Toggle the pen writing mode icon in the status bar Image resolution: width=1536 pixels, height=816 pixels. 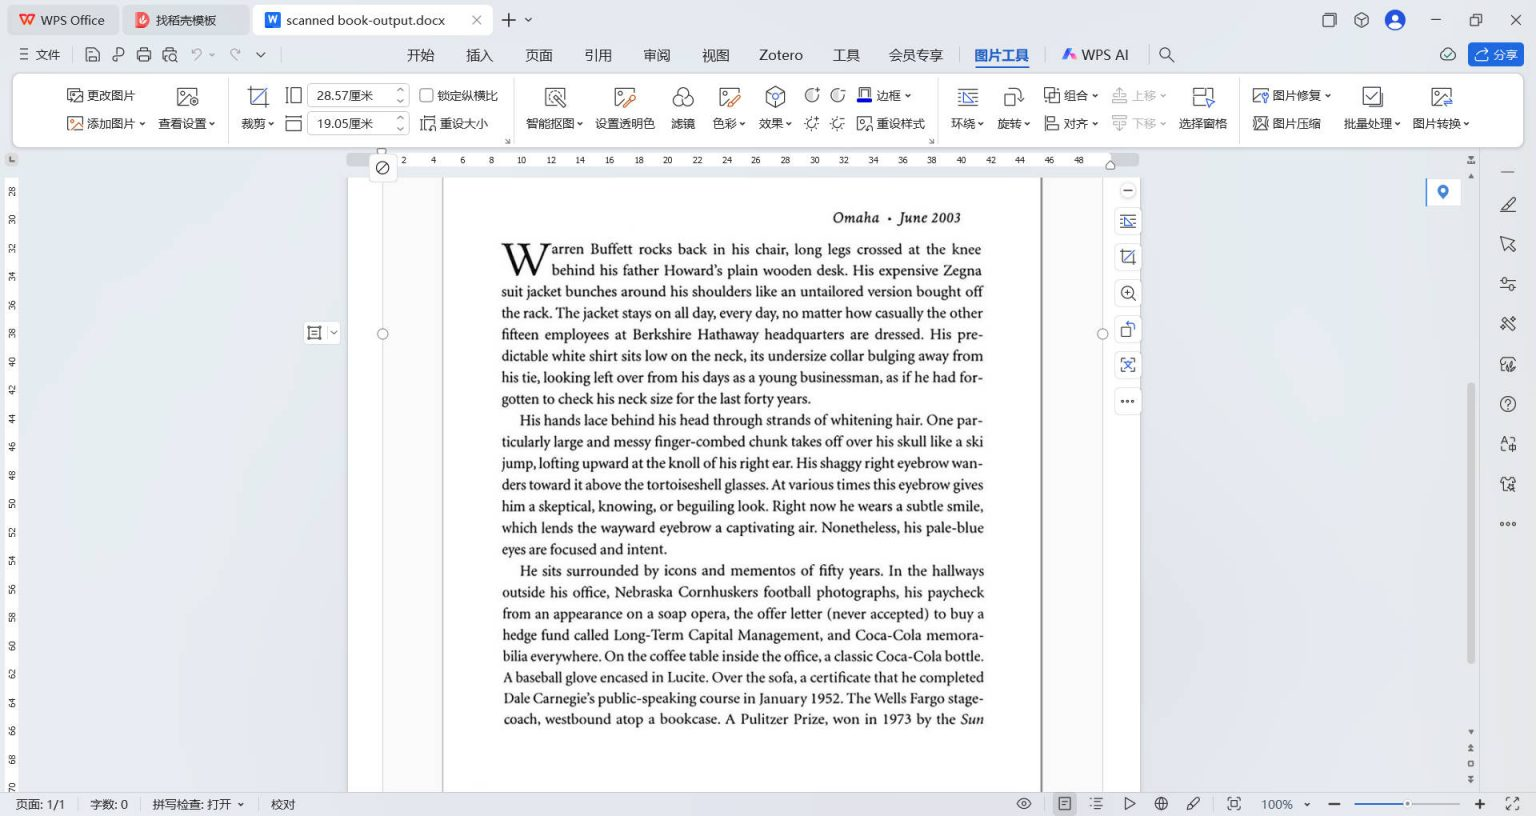tap(1193, 804)
